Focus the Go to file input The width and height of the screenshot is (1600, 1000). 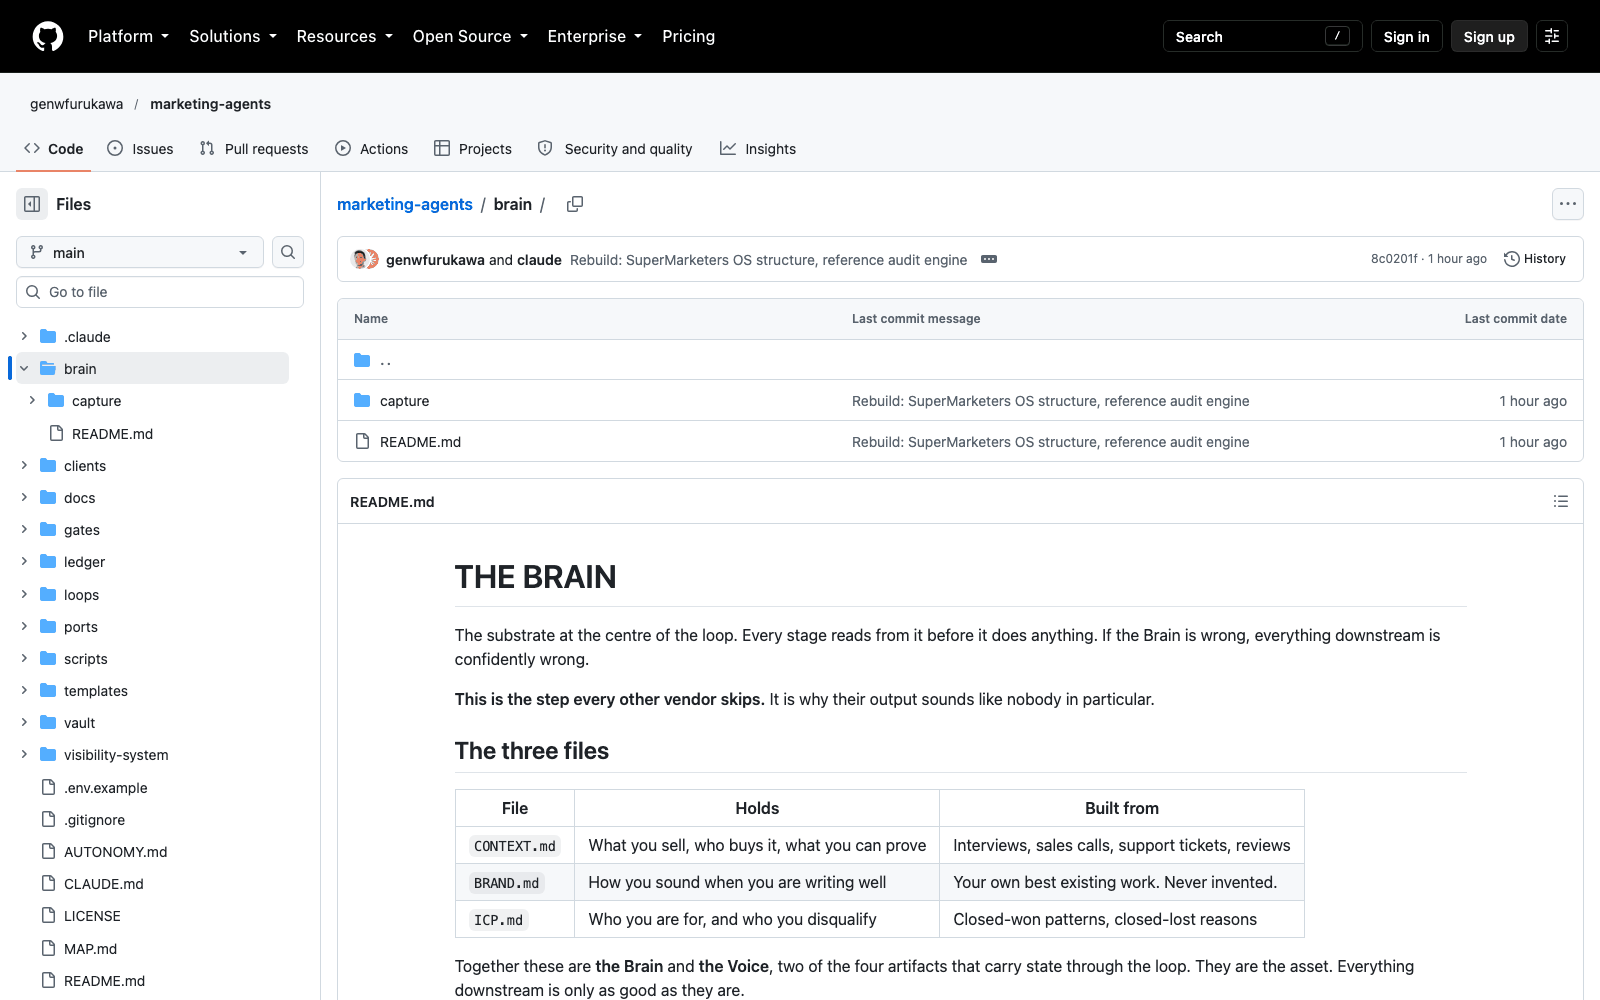tap(160, 292)
